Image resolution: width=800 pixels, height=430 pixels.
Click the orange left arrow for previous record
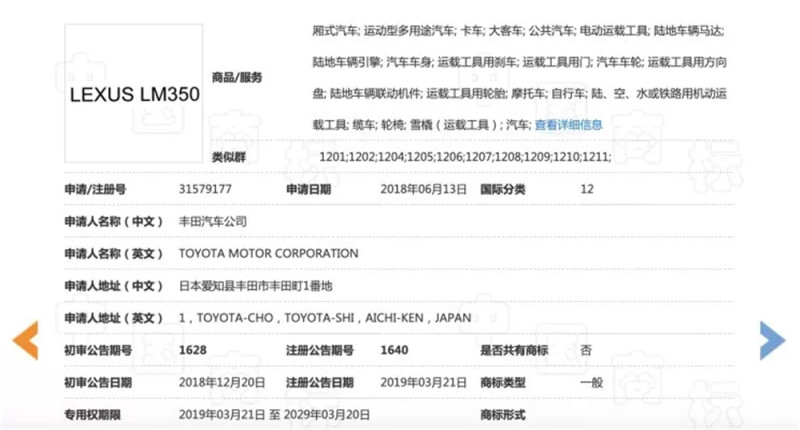click(24, 340)
